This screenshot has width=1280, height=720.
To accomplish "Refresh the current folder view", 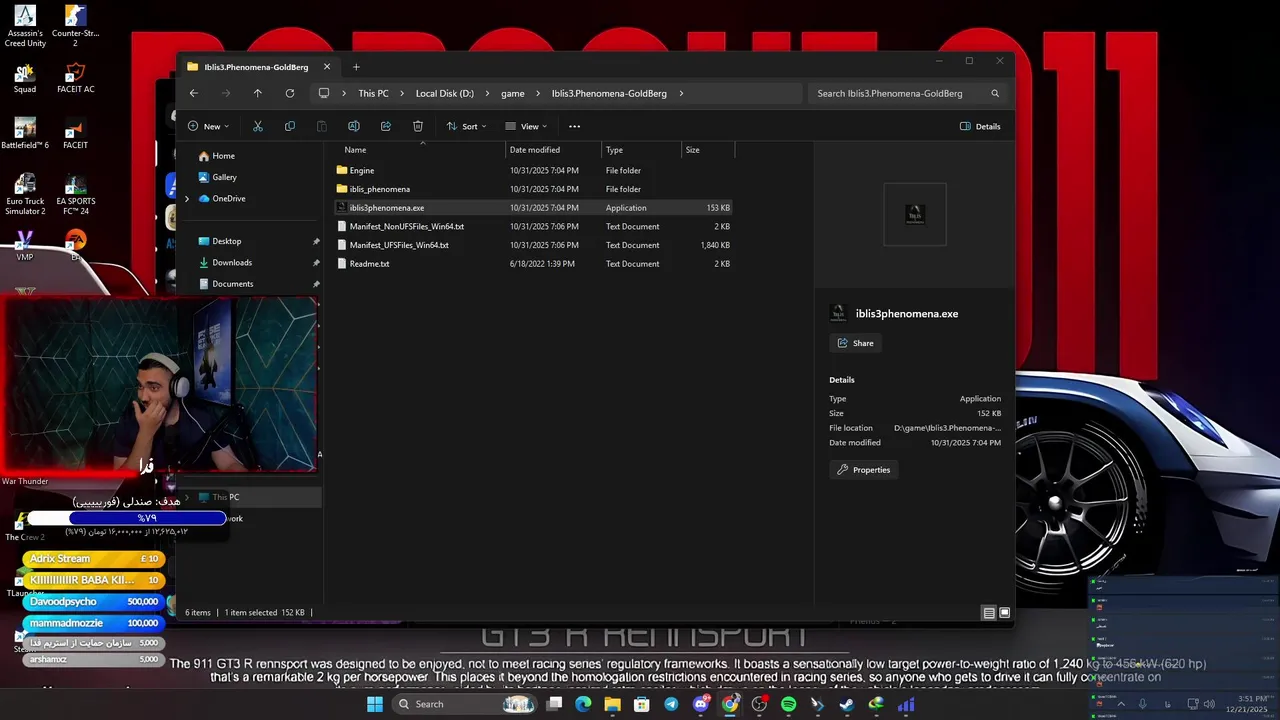I will pyautogui.click(x=290, y=93).
